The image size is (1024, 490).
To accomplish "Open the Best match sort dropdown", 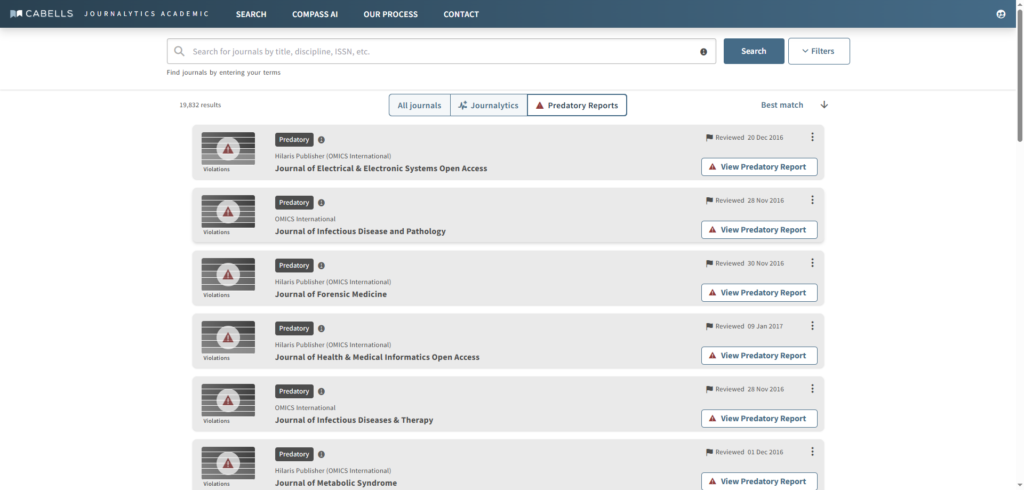I will coord(781,105).
